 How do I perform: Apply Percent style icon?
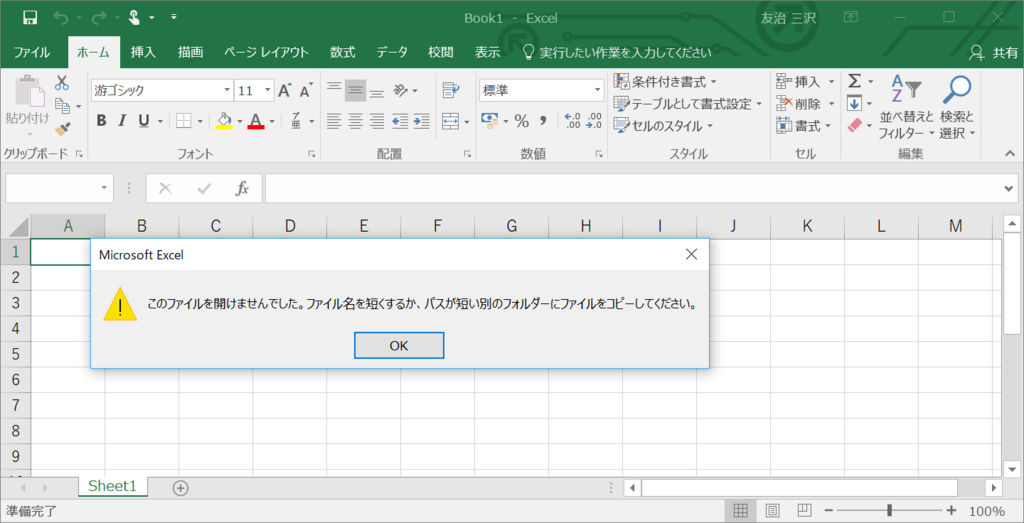pos(521,121)
